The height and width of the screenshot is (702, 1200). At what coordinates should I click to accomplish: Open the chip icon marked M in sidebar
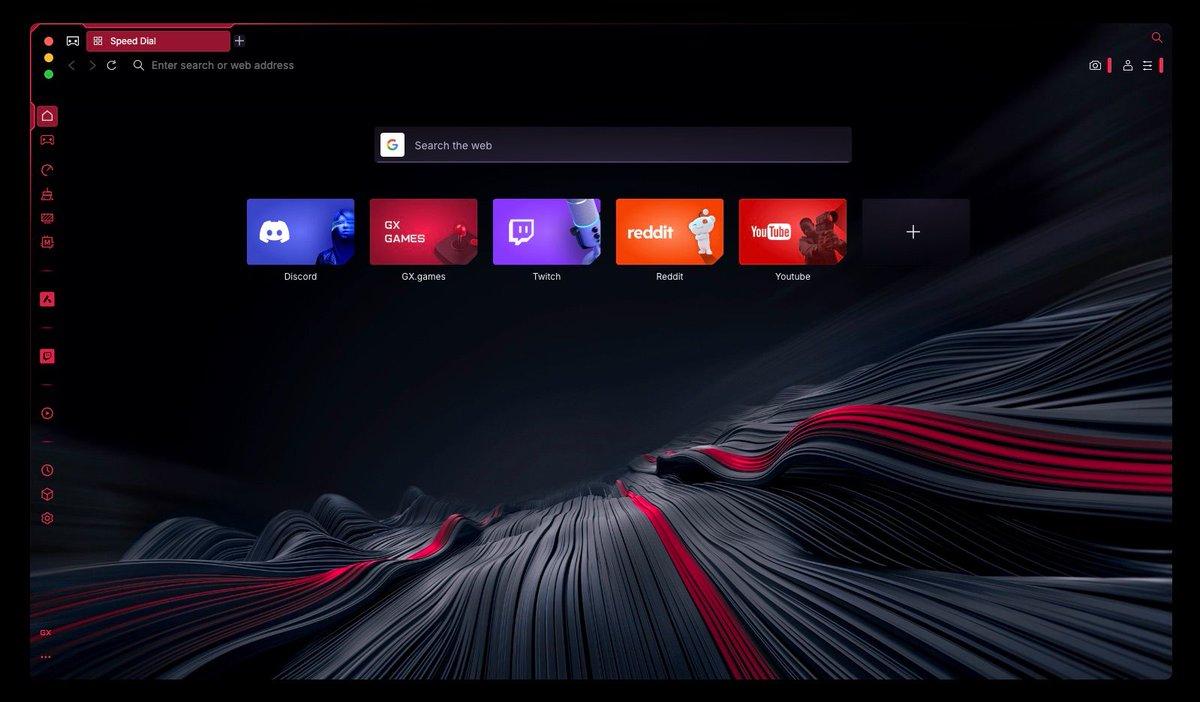pyautogui.click(x=47, y=242)
